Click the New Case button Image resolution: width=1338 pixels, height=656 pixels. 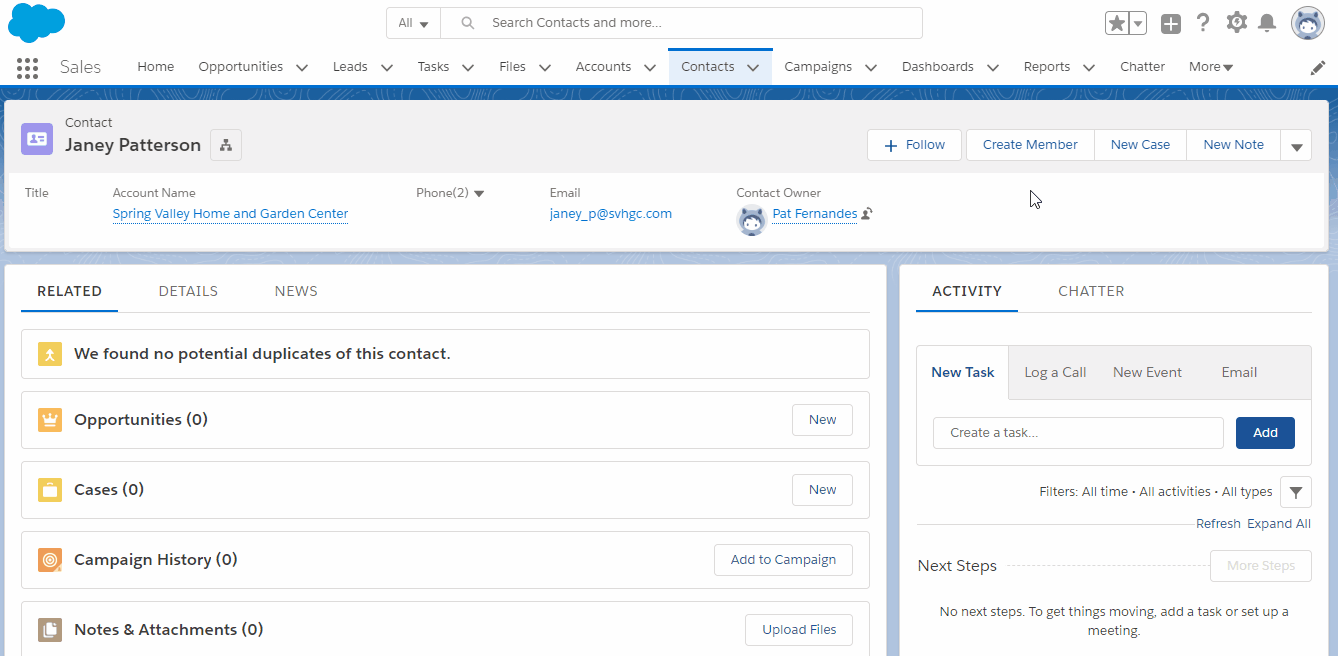click(x=1140, y=145)
